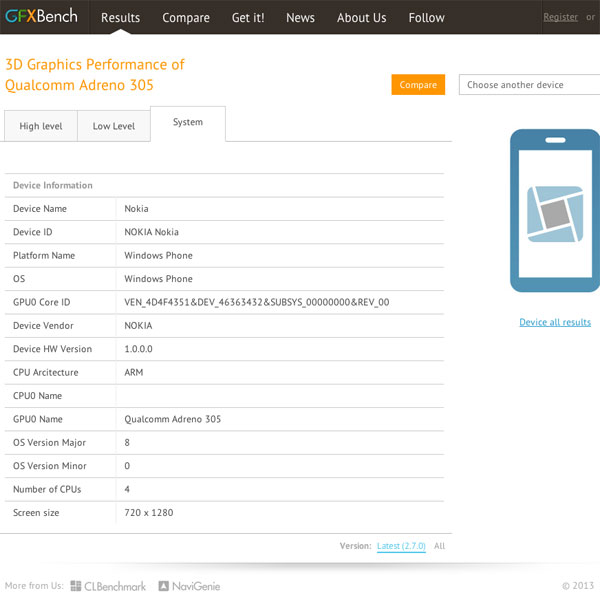Click the GFXBench logo
Image resolution: width=600 pixels, height=606 pixels.
[41, 16]
